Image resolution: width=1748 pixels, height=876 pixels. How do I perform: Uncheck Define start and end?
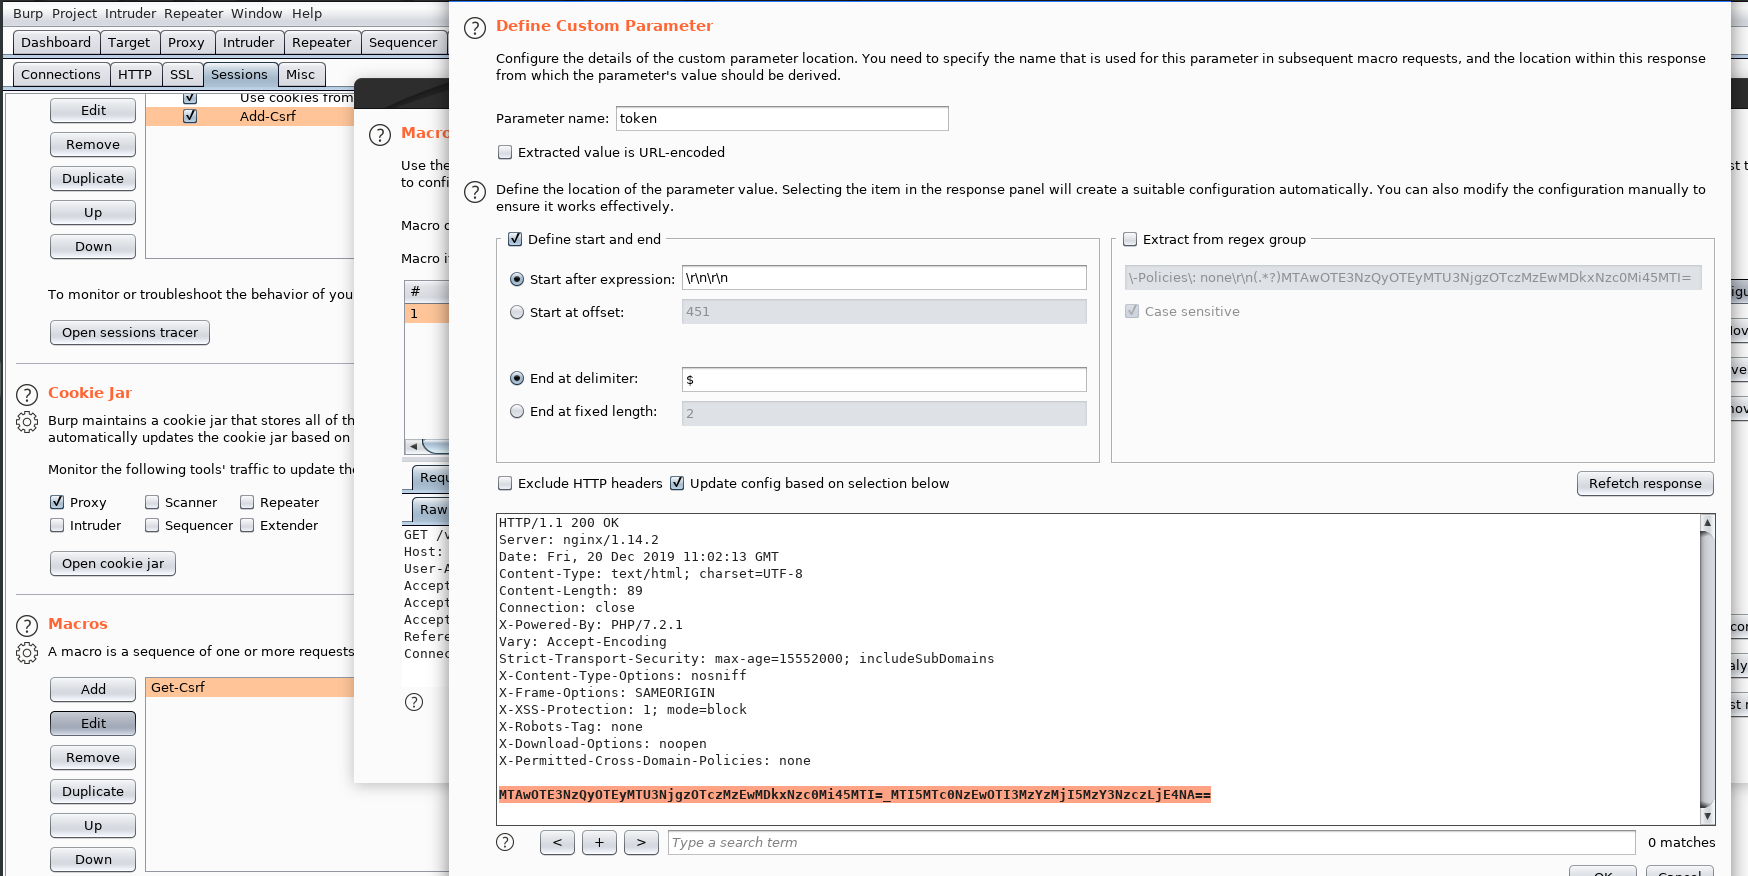(515, 239)
